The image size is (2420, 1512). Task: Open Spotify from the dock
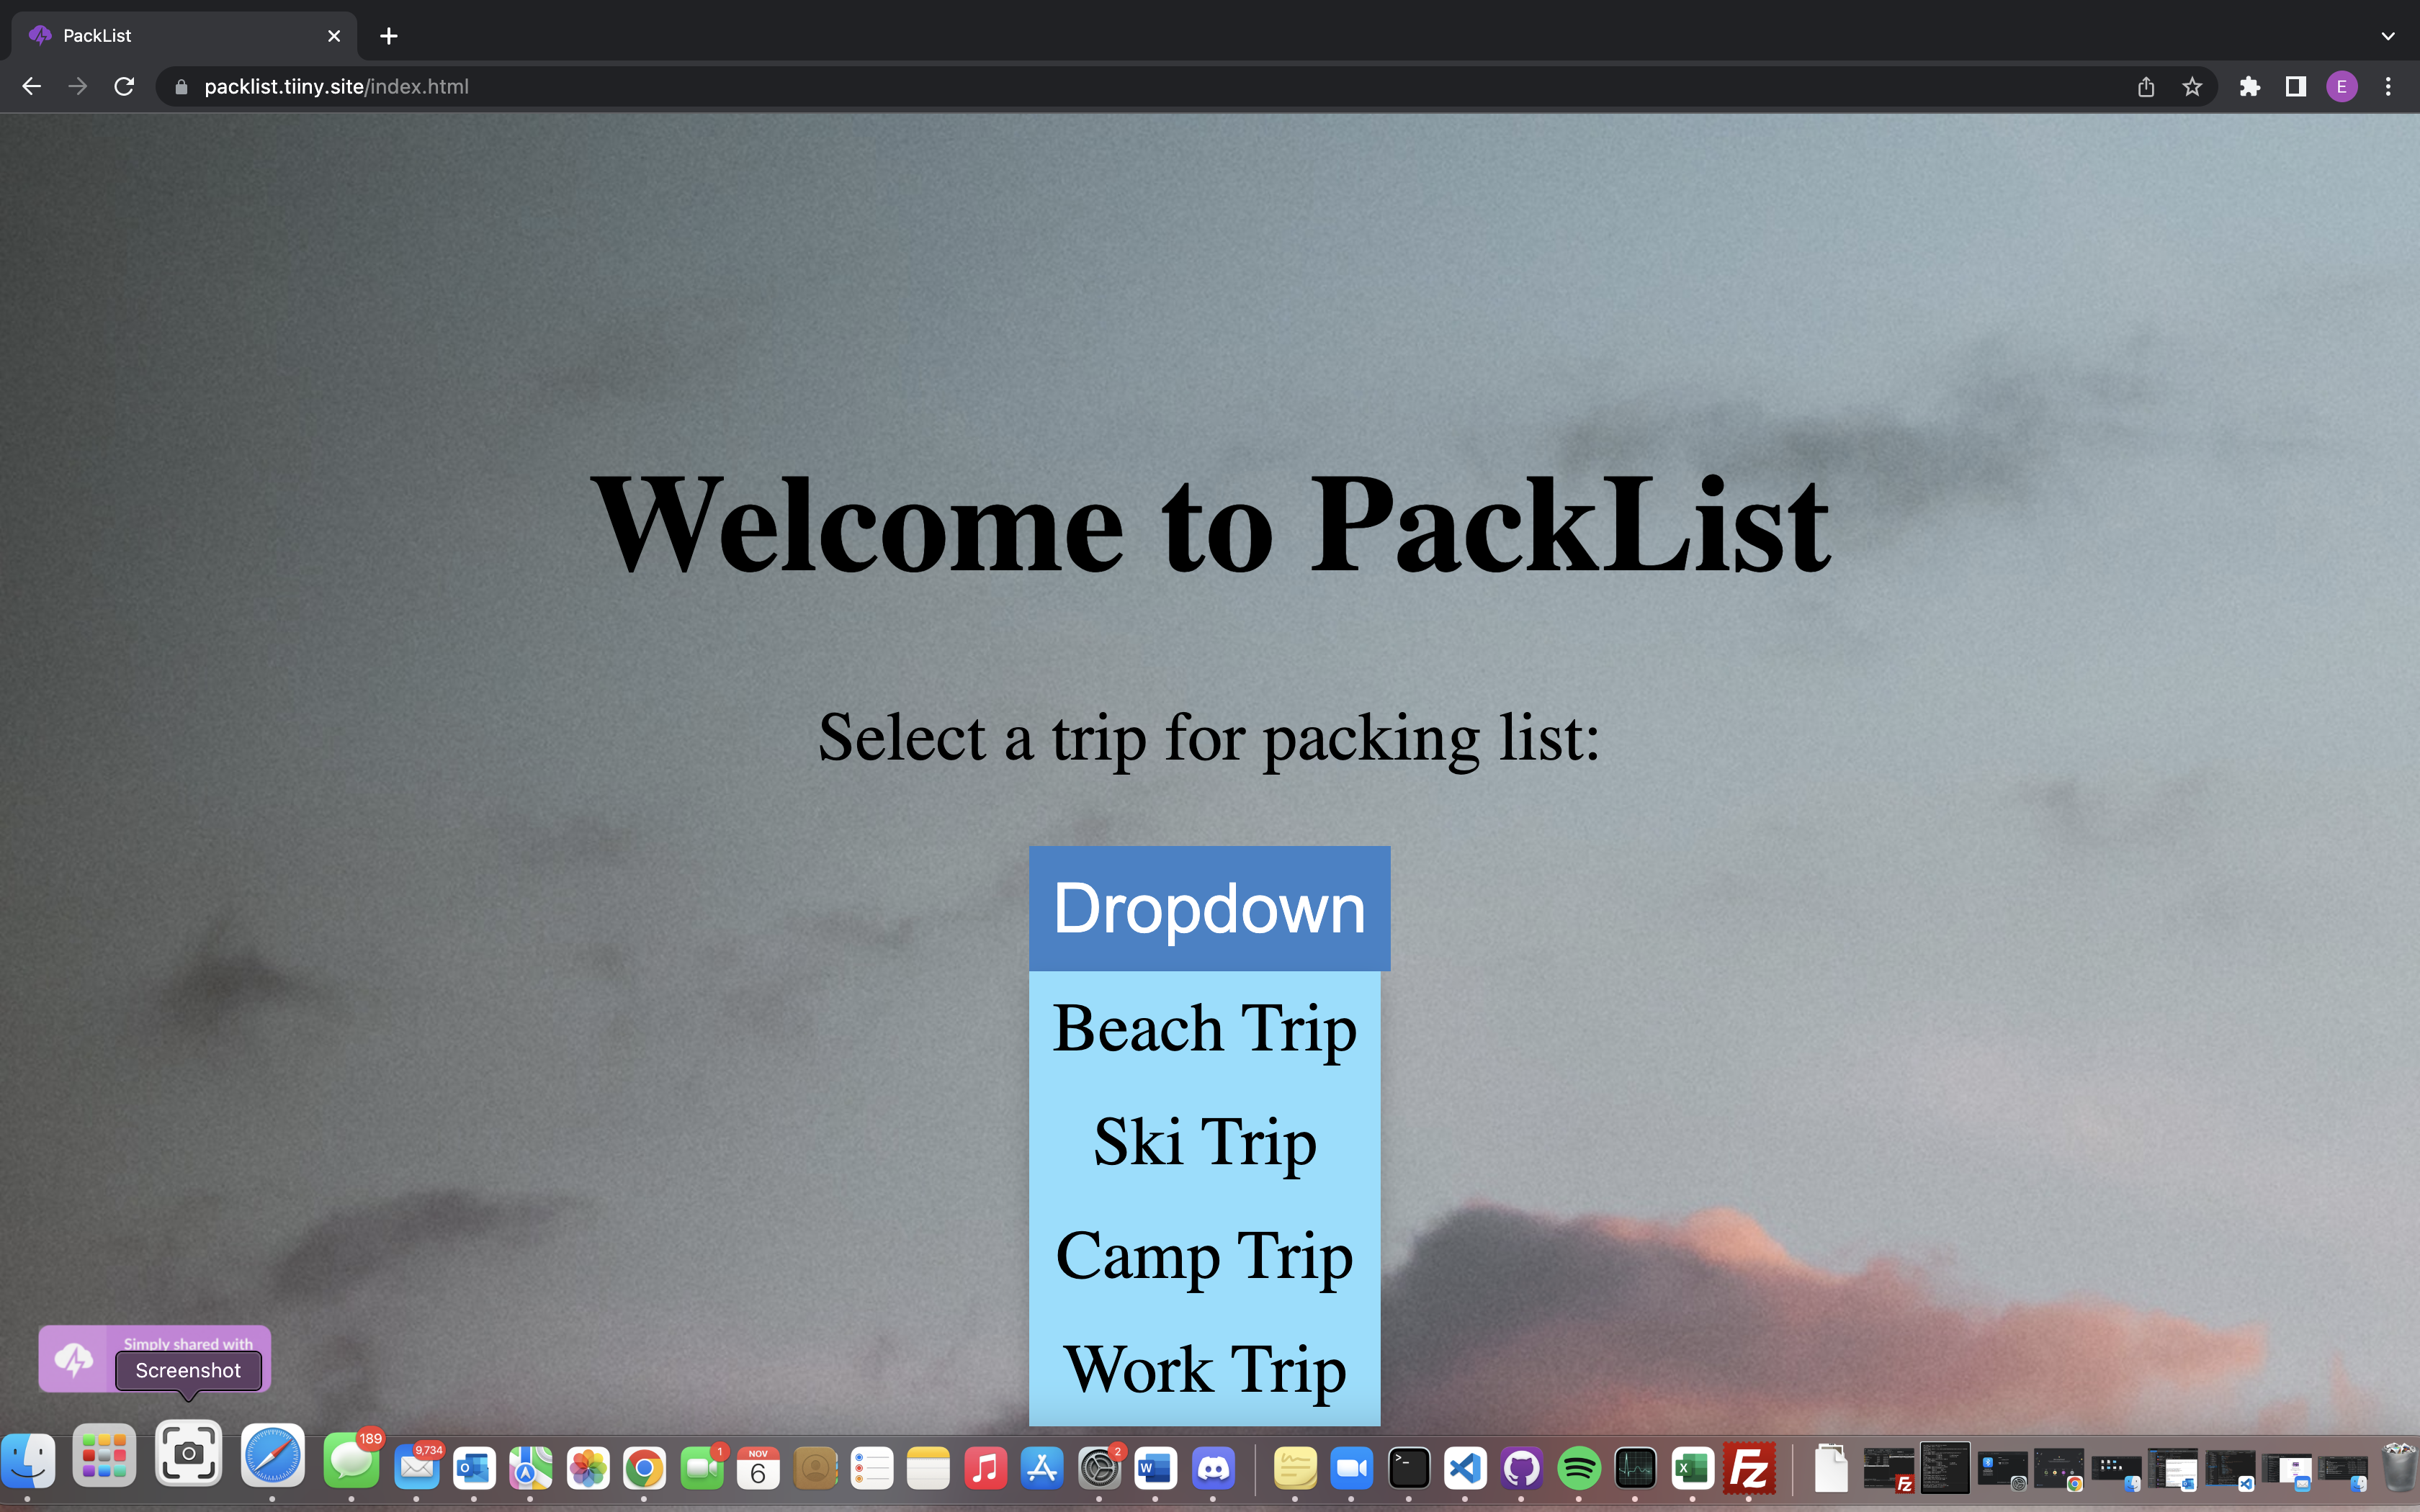pyautogui.click(x=1579, y=1468)
